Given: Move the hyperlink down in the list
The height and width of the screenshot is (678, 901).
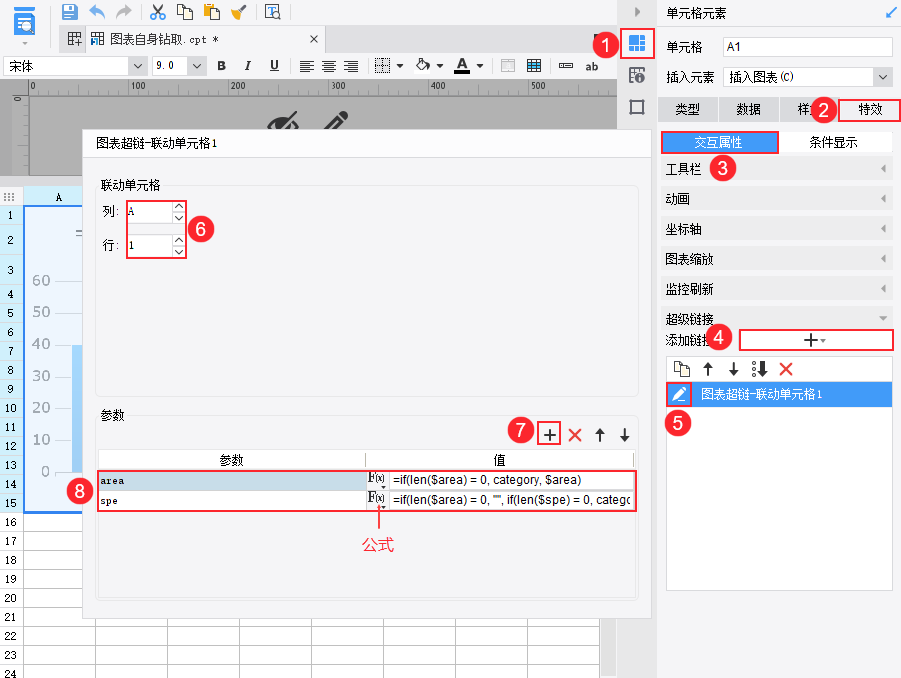Looking at the screenshot, I should 733,369.
